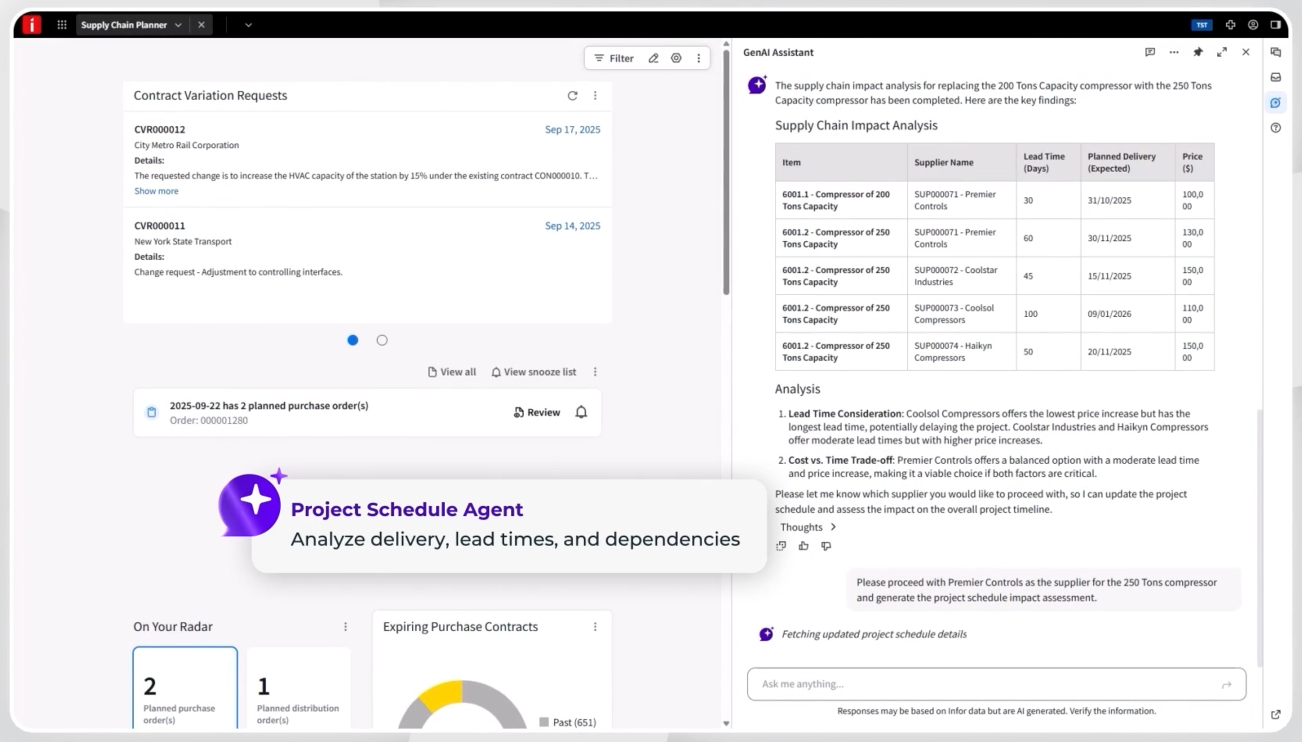The image size is (1302, 742).
Task: Click the clipboard icon of order 000001280
Action: tap(151, 412)
